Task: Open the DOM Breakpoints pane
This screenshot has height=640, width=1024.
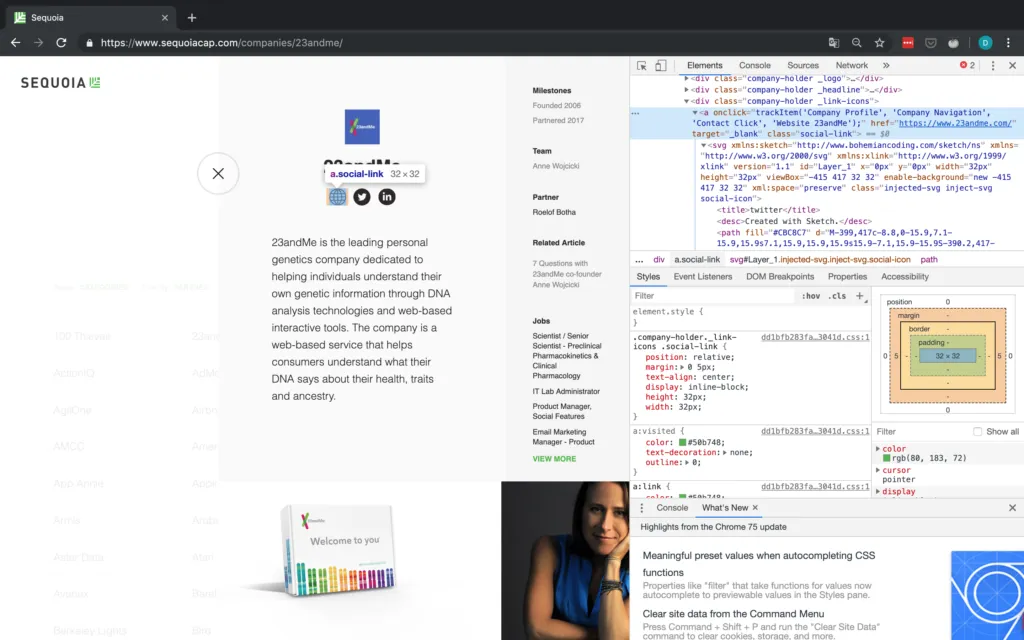Action: 780,277
